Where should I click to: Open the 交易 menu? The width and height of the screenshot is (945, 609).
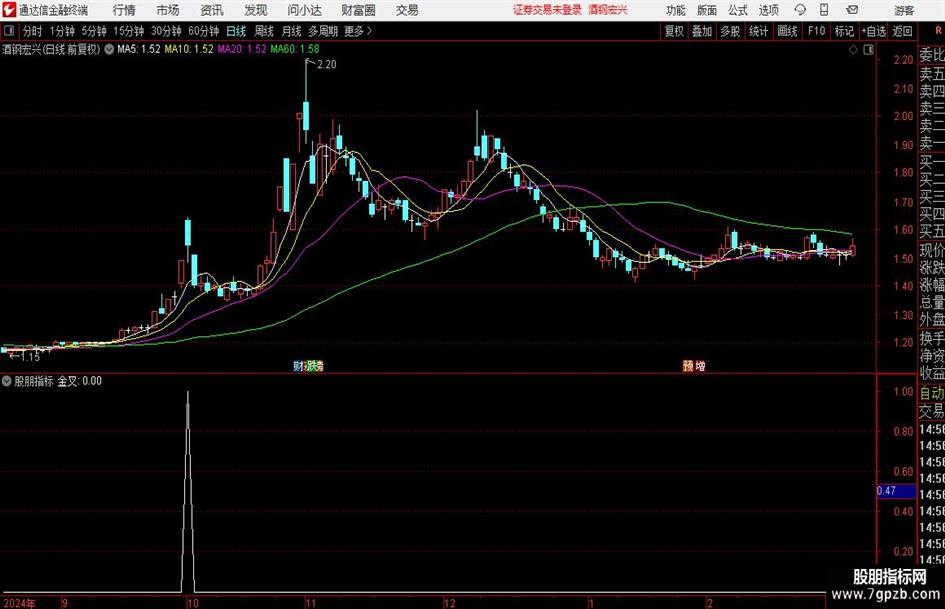click(x=407, y=10)
